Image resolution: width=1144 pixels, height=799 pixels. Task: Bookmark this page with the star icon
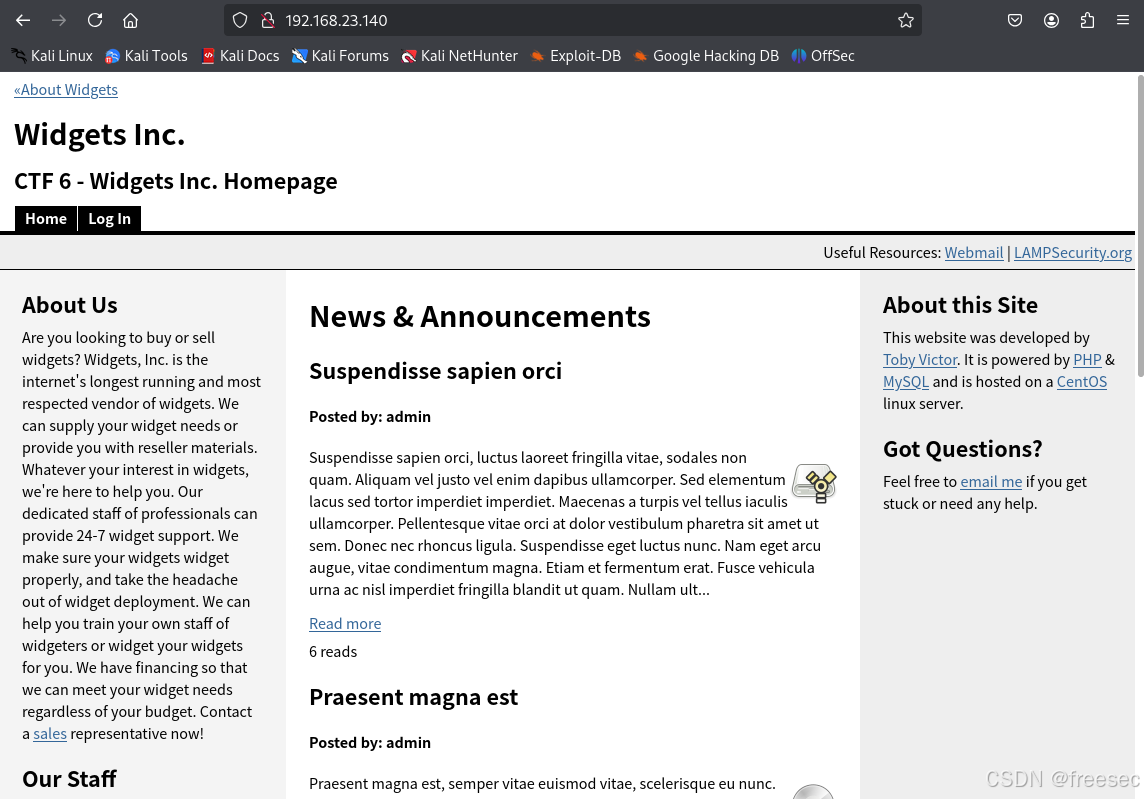905,20
